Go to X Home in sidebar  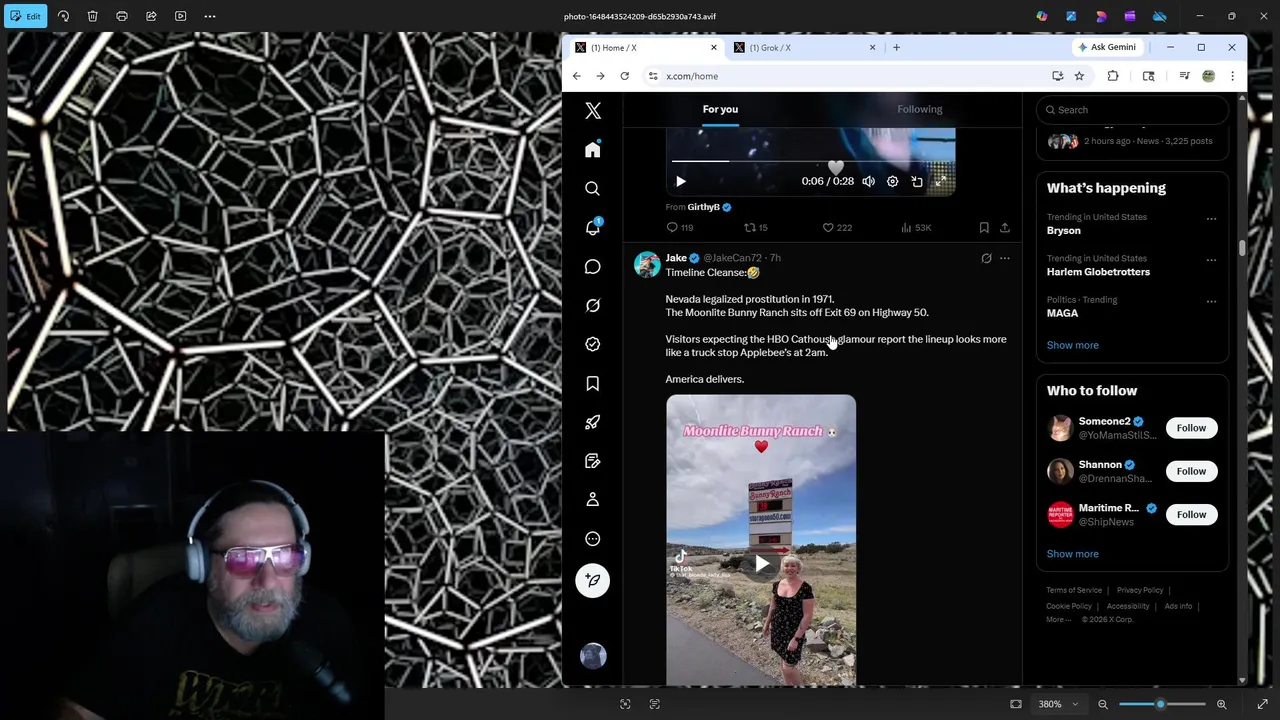click(593, 149)
